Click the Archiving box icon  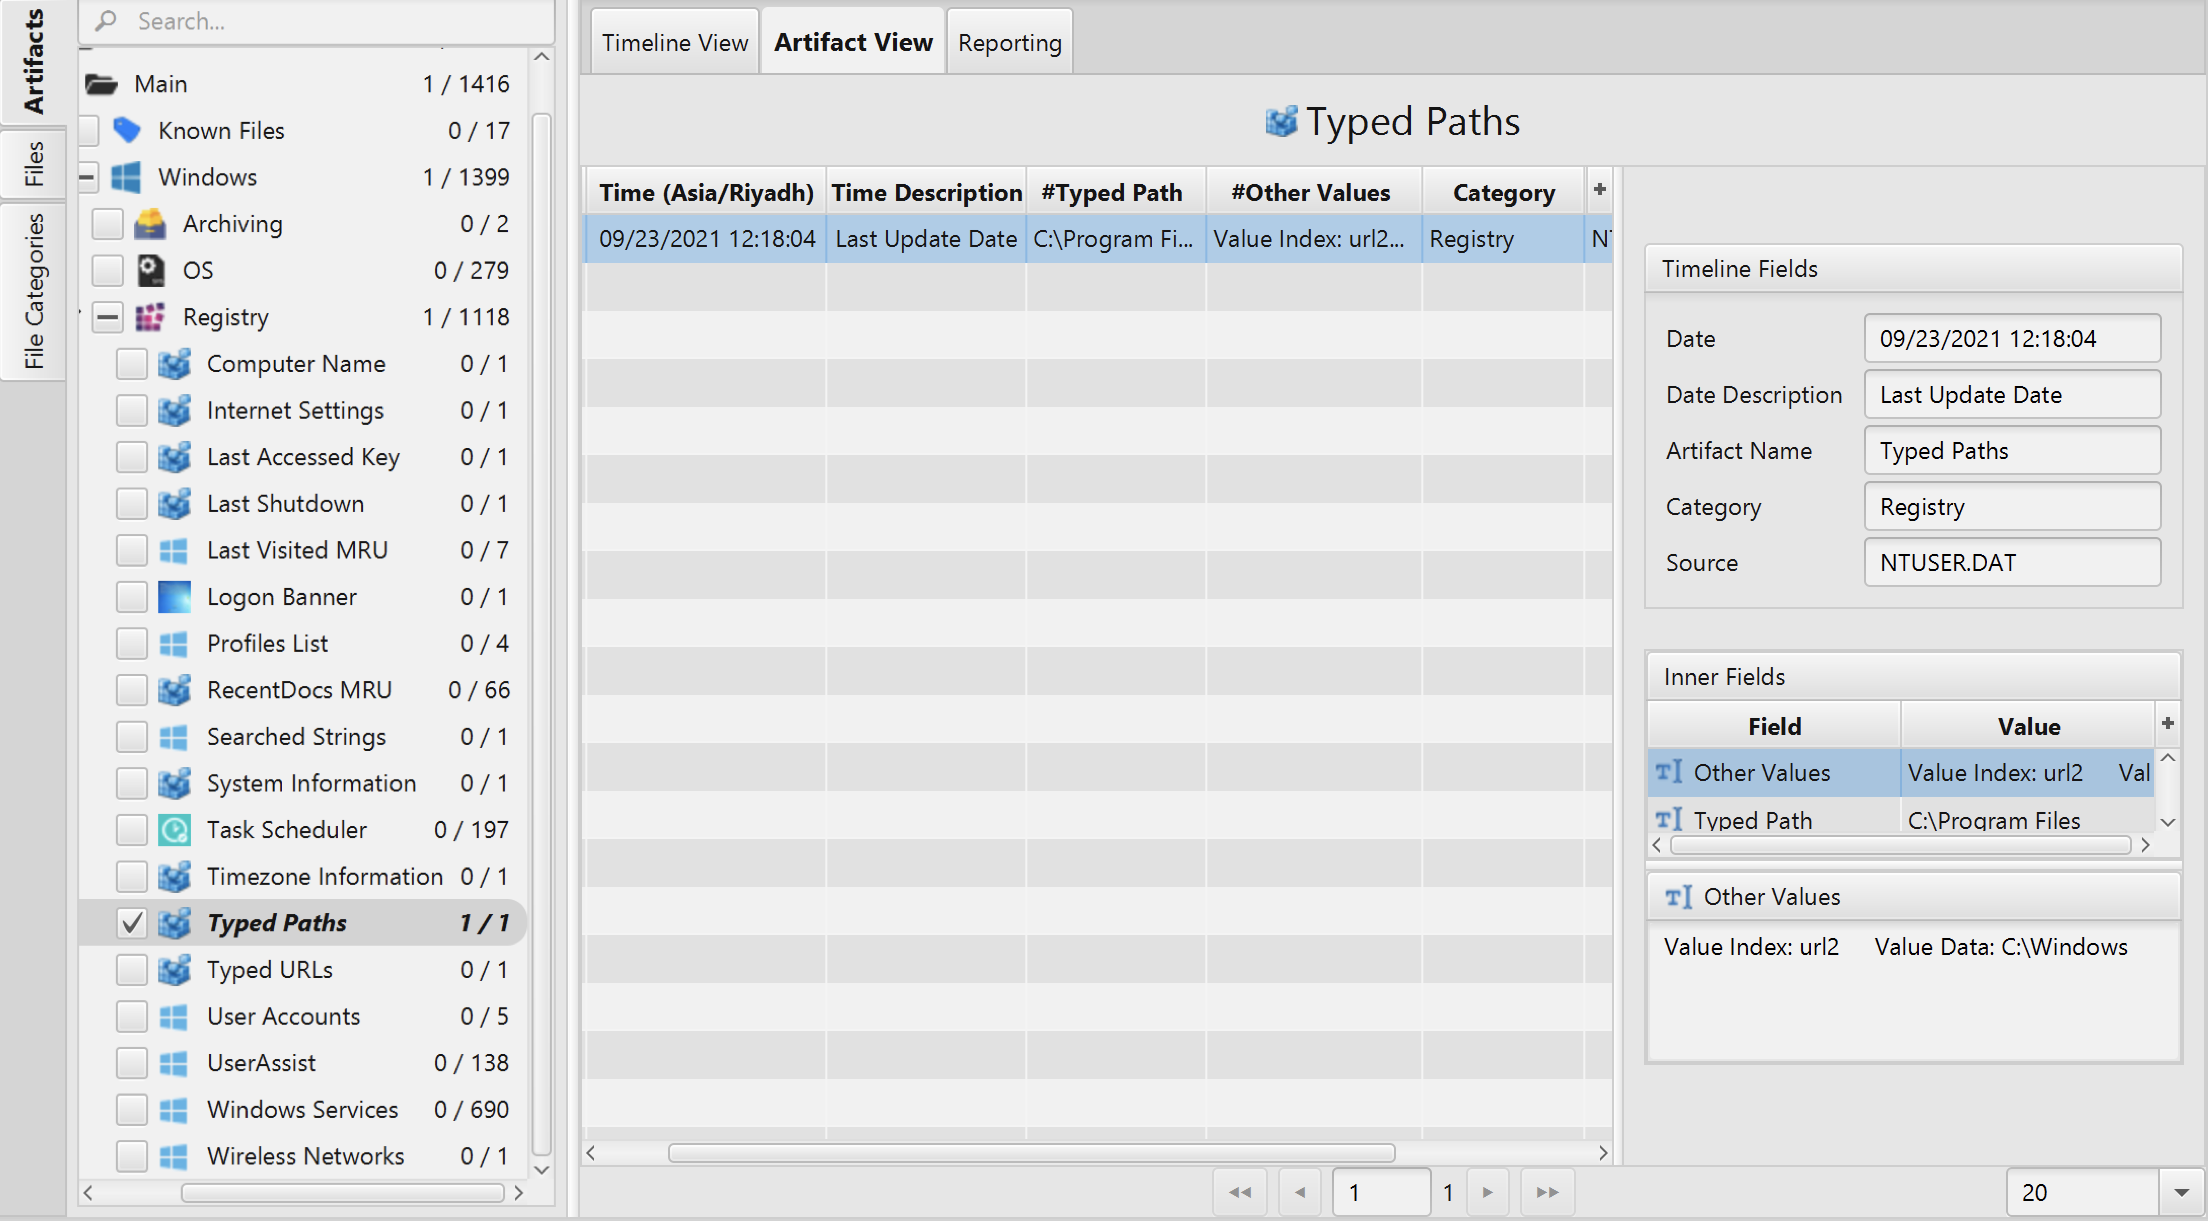pos(150,224)
